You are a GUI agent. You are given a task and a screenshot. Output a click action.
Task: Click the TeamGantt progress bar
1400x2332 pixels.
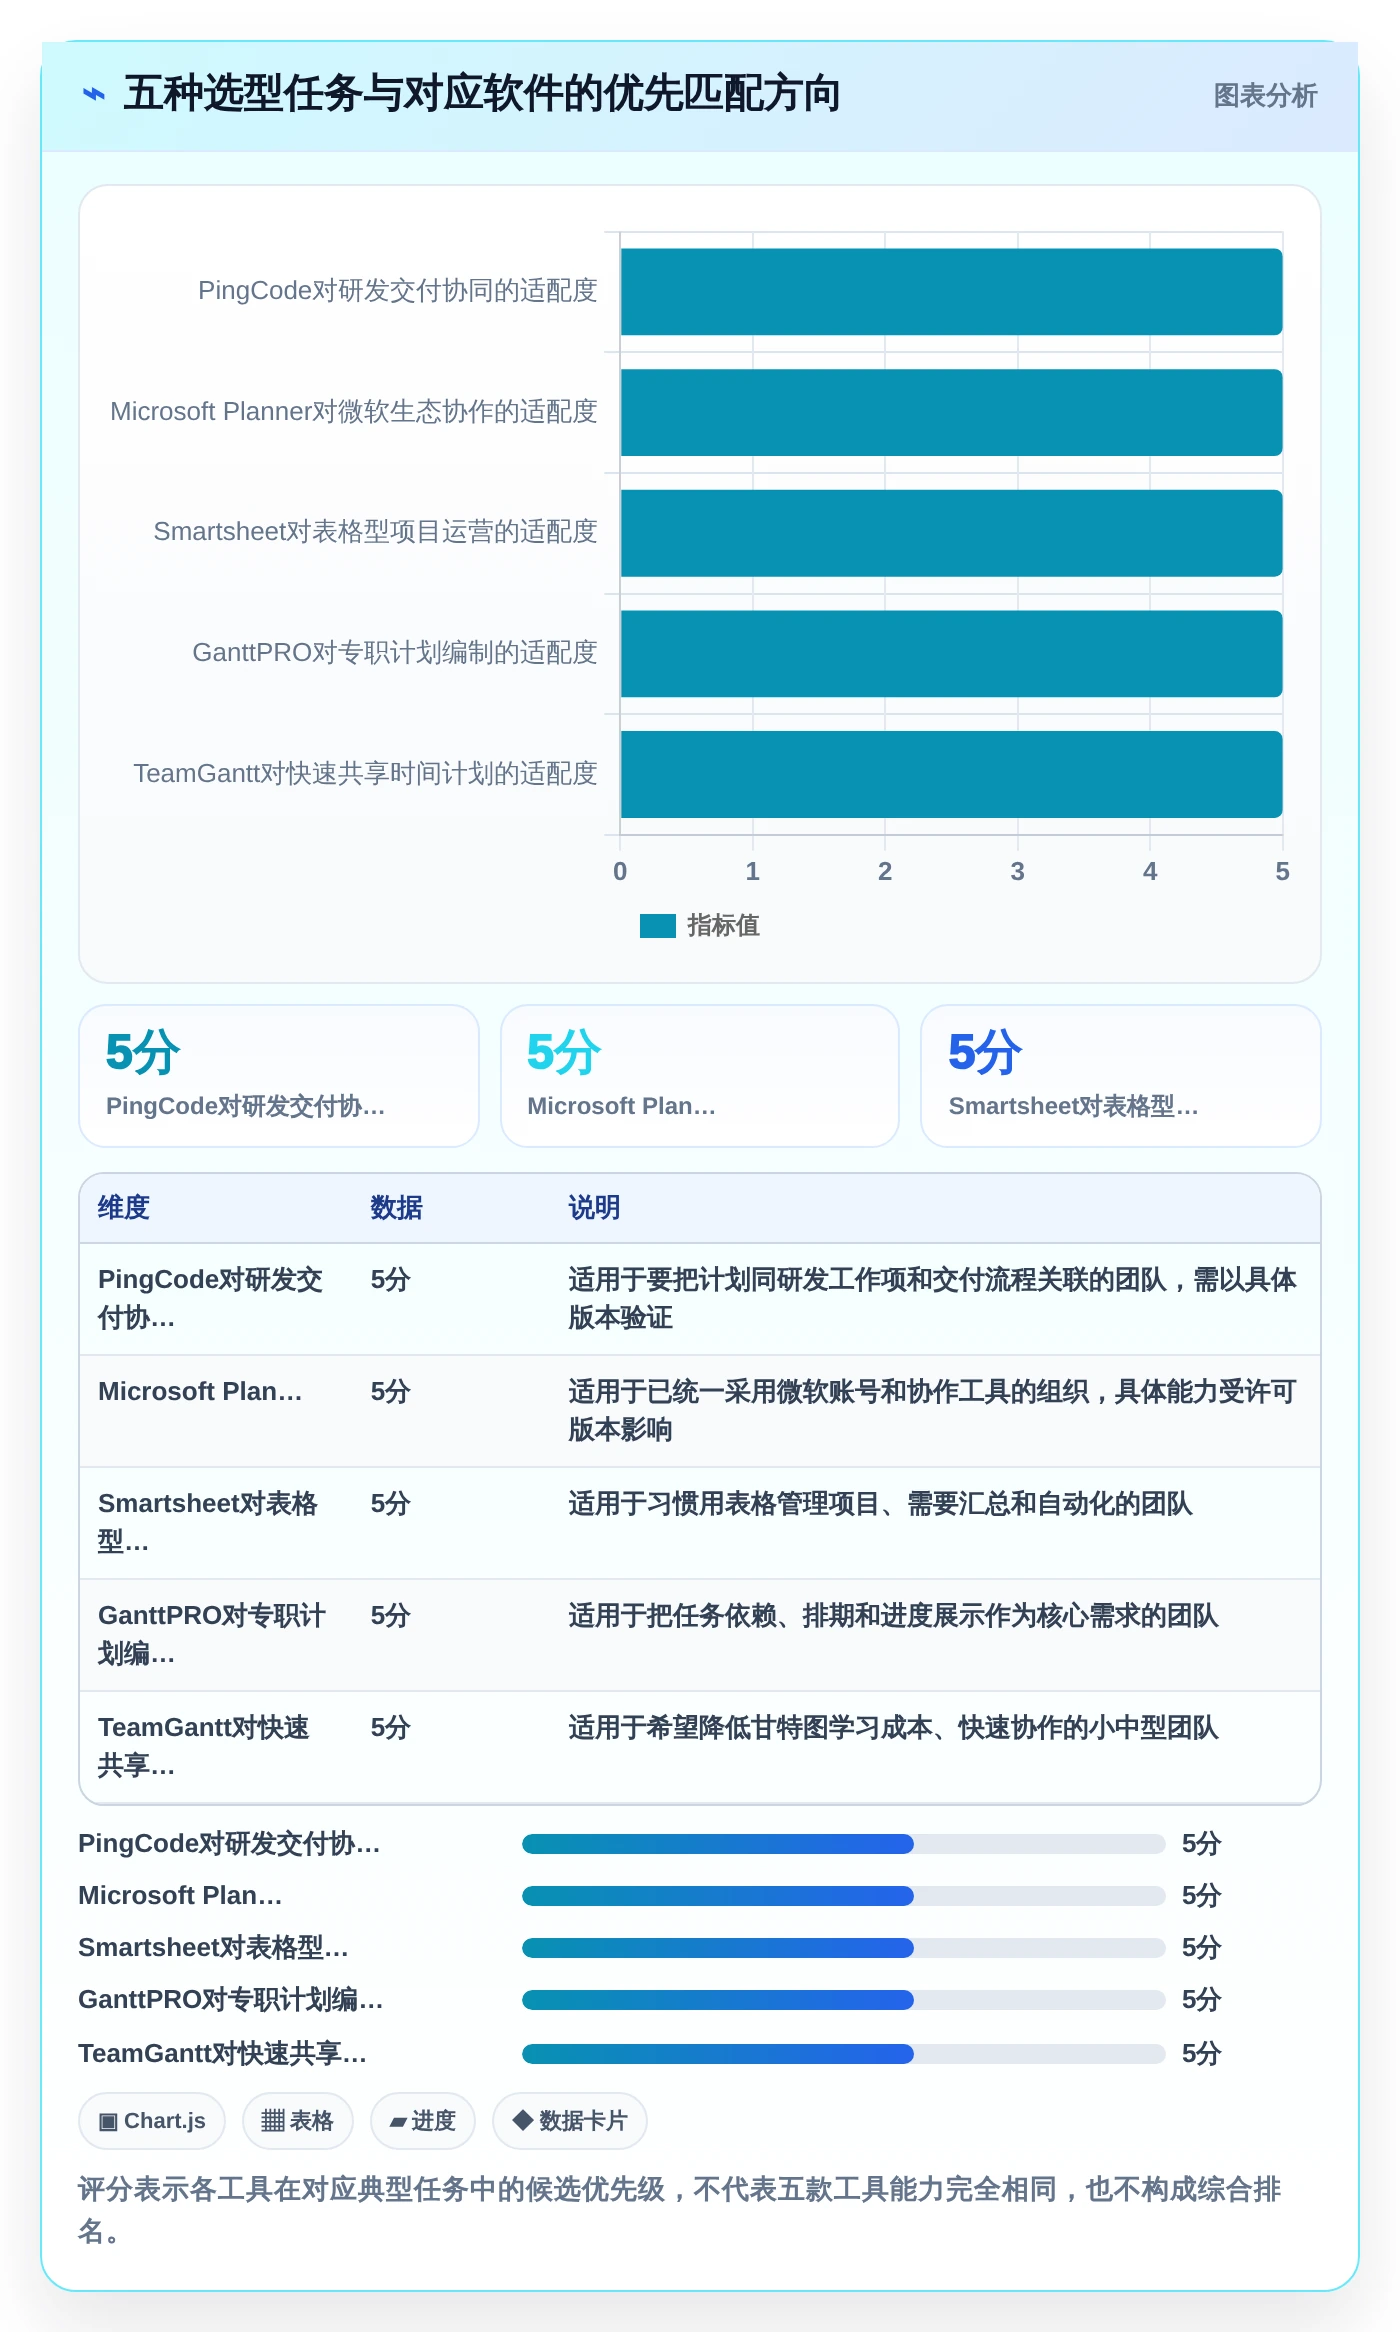pyautogui.click(x=844, y=2054)
